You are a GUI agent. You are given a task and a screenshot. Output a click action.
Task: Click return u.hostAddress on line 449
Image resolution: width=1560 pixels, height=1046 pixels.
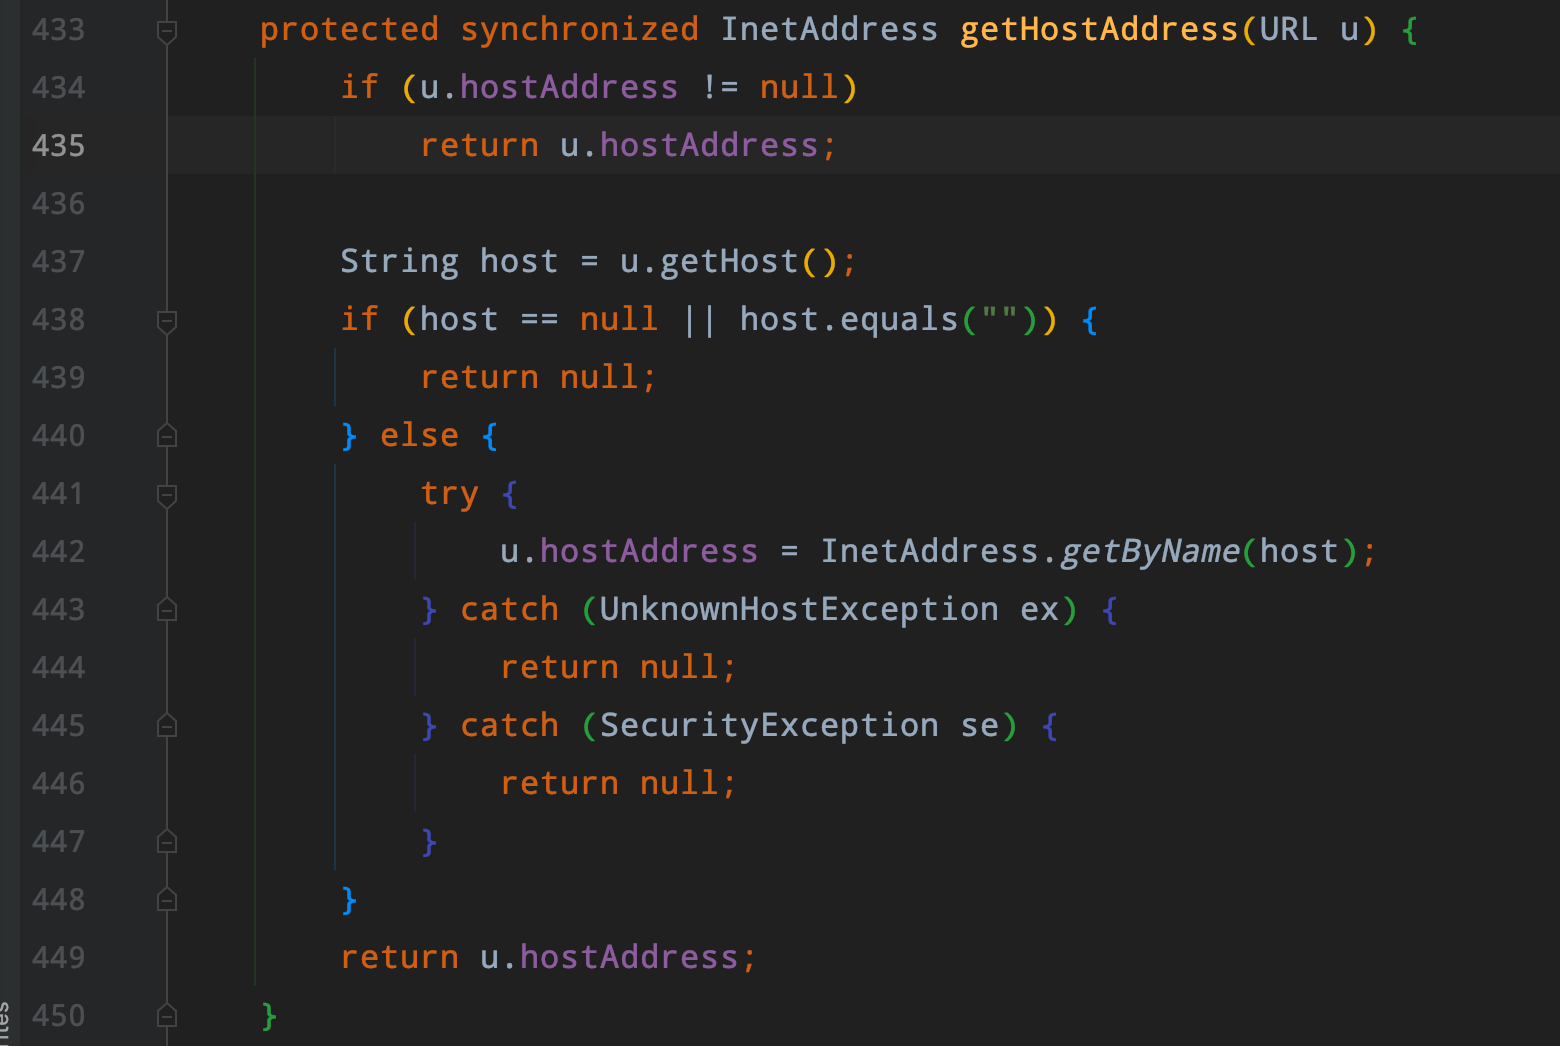[545, 957]
